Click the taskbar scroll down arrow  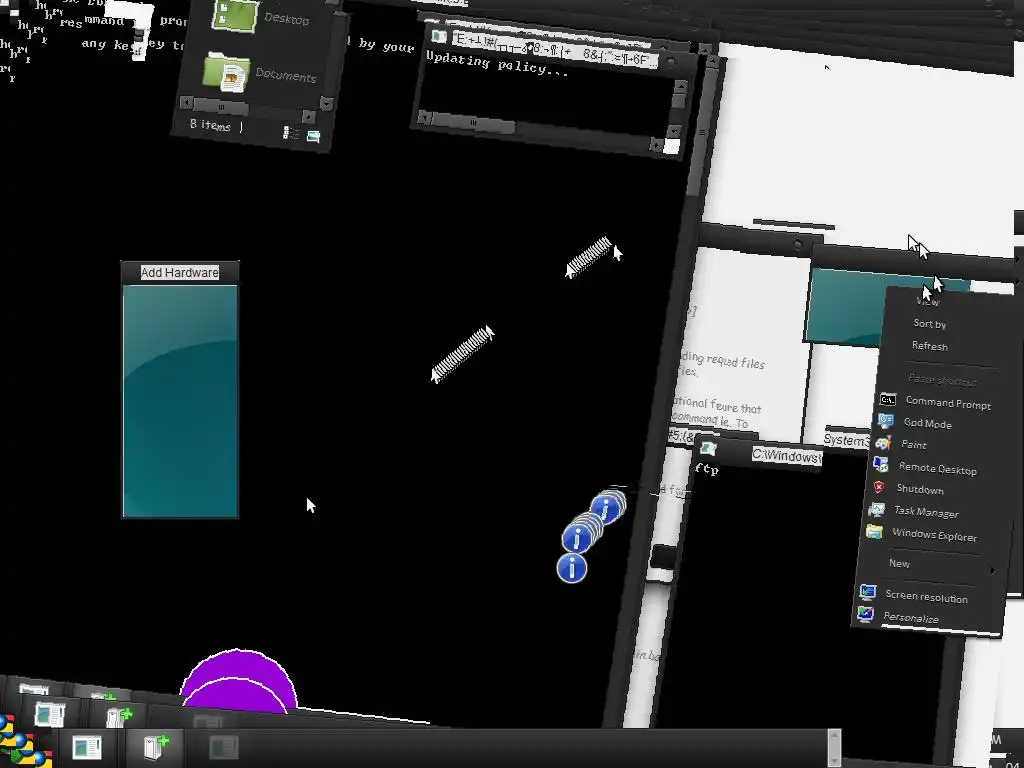point(834,759)
